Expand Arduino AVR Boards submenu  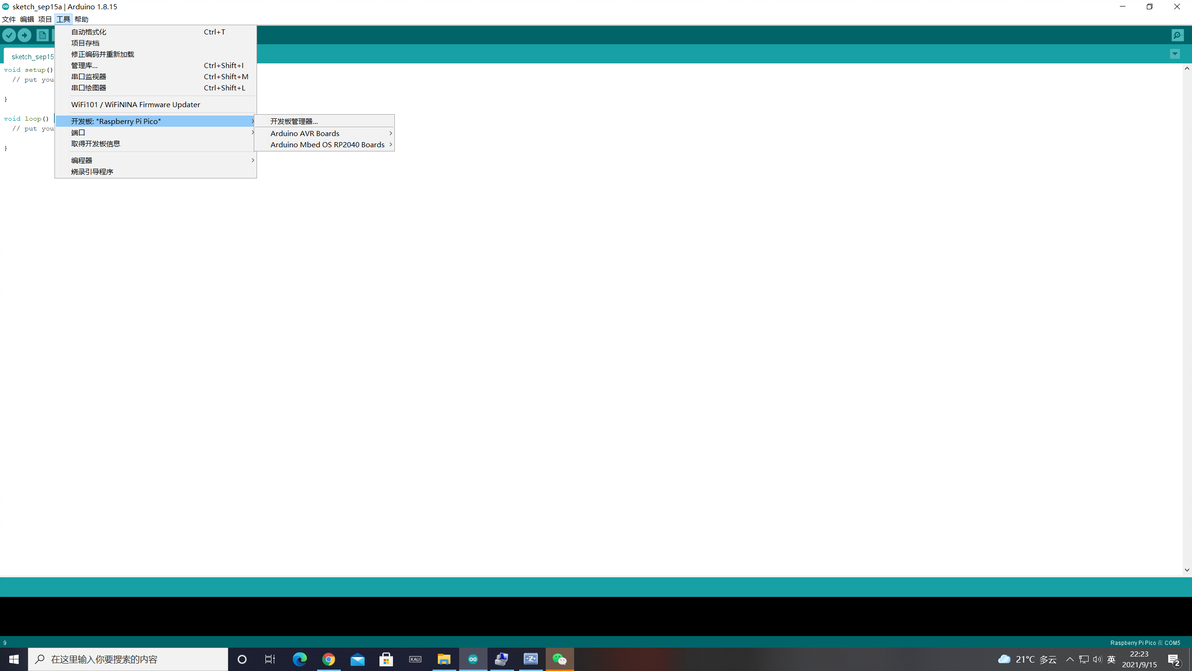point(325,133)
